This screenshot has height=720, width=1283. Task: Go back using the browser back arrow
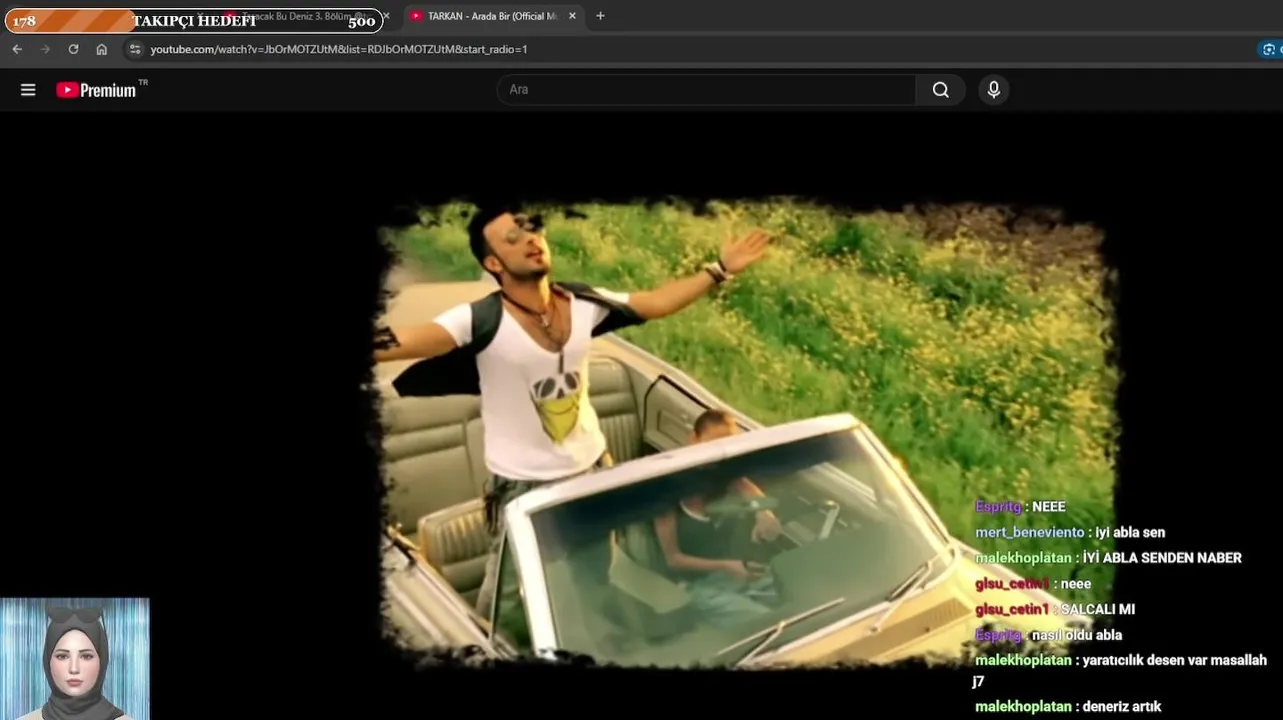tap(17, 49)
